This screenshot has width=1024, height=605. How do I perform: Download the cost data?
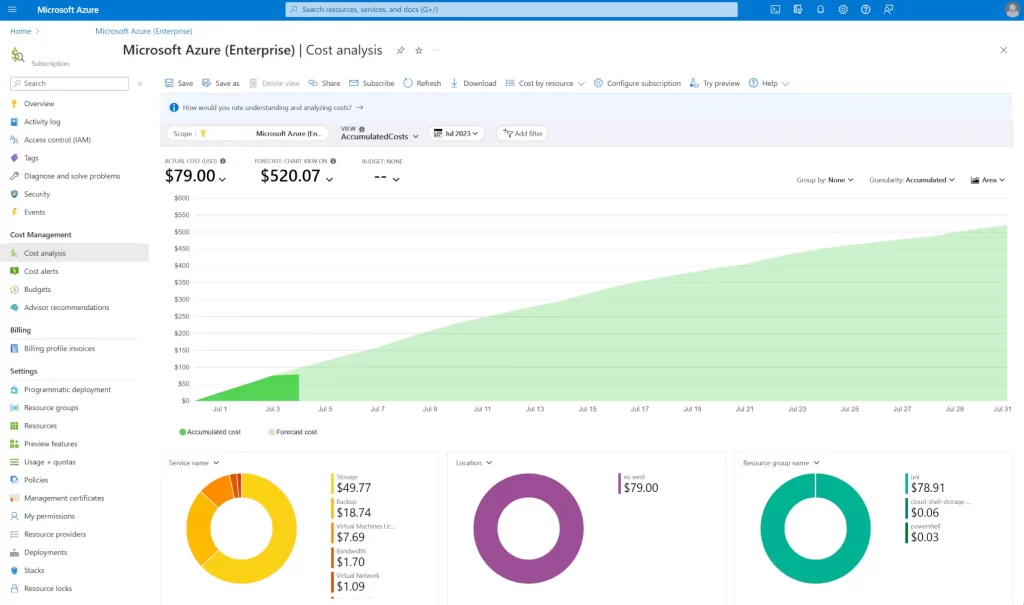point(473,84)
